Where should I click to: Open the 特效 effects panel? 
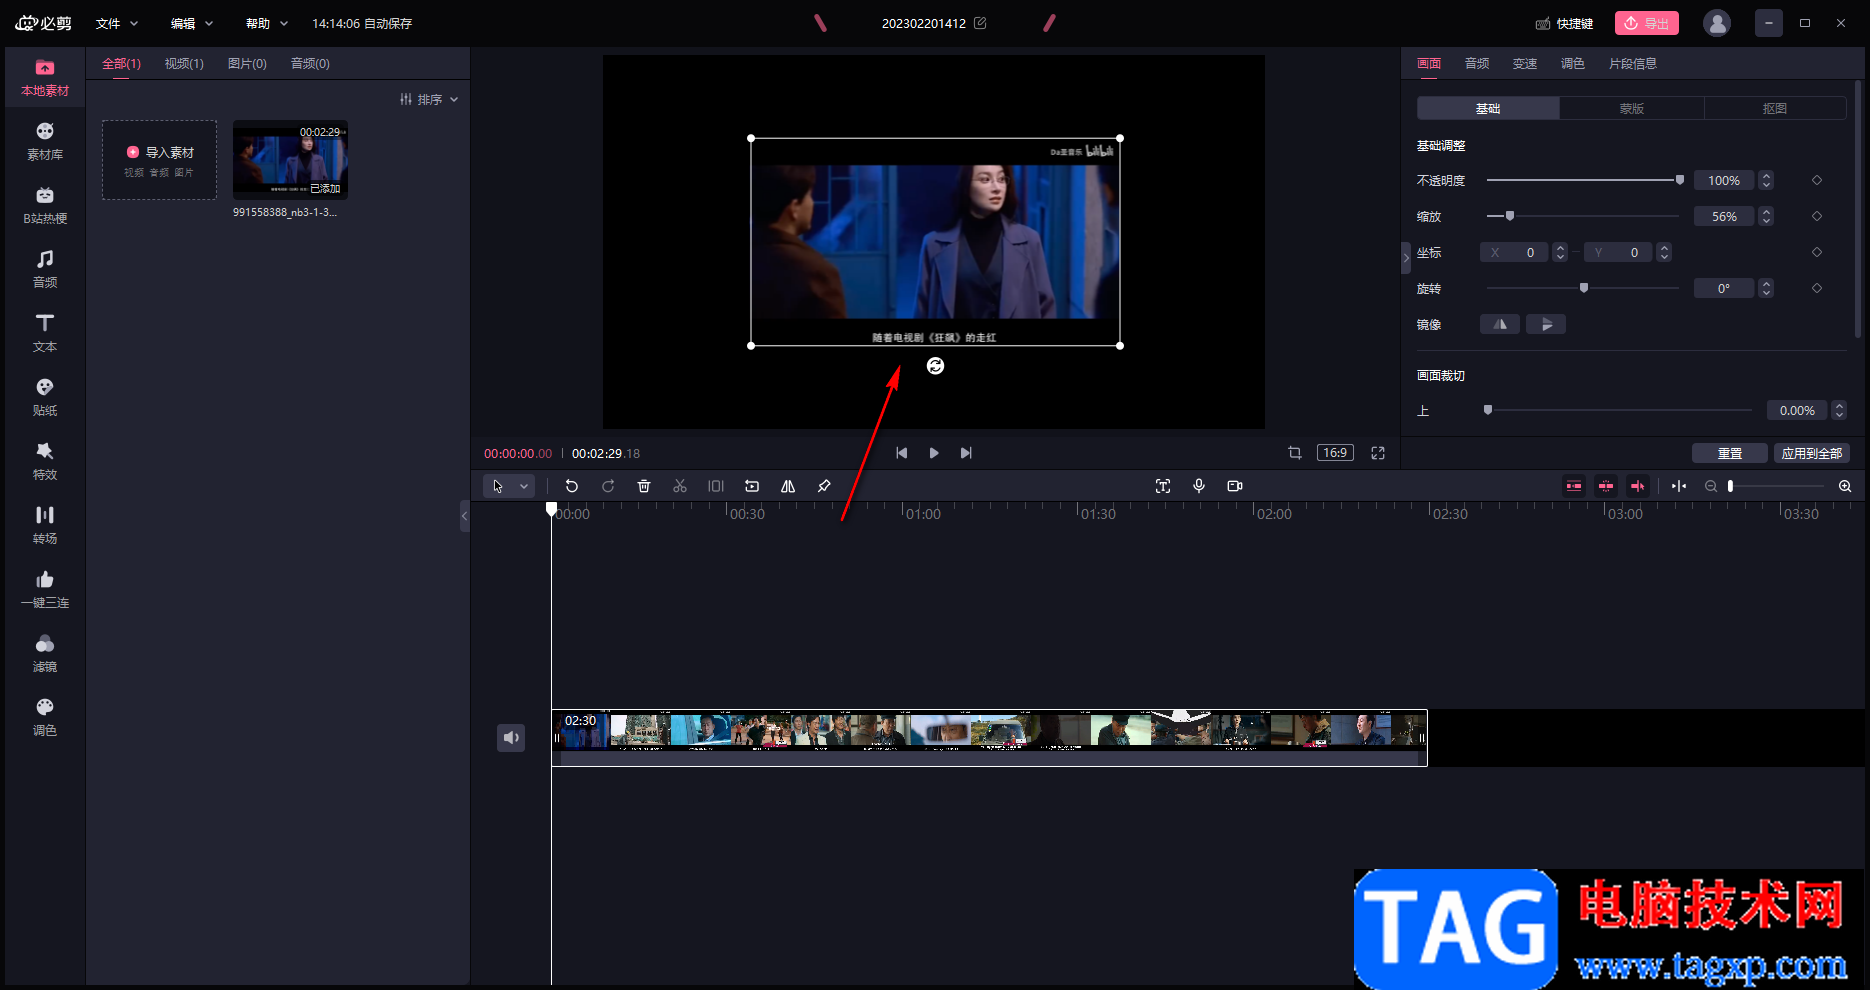point(45,462)
